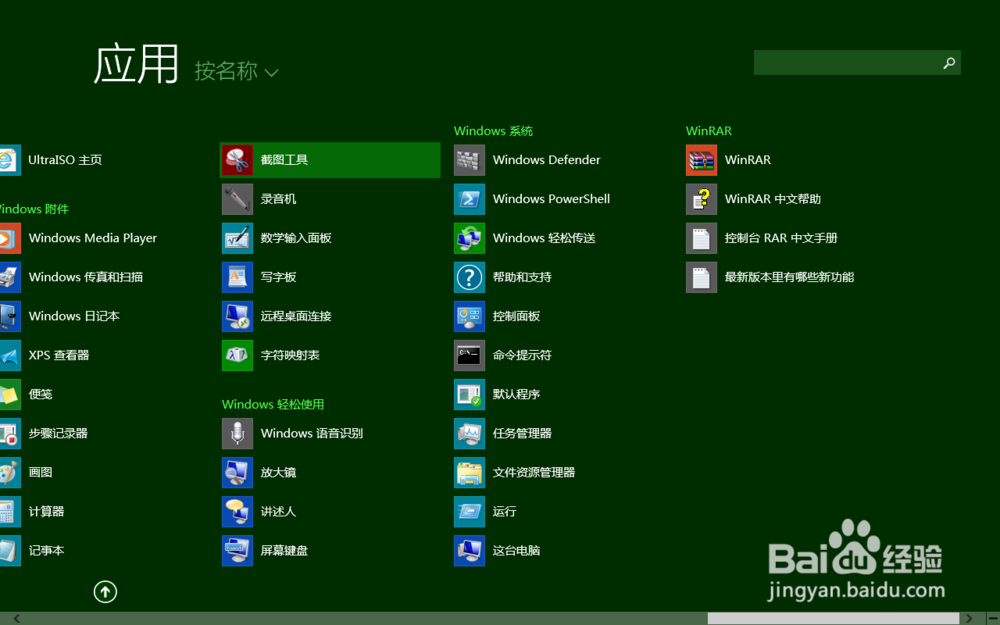Open Magnifier (放大镜) icon

coord(237,473)
